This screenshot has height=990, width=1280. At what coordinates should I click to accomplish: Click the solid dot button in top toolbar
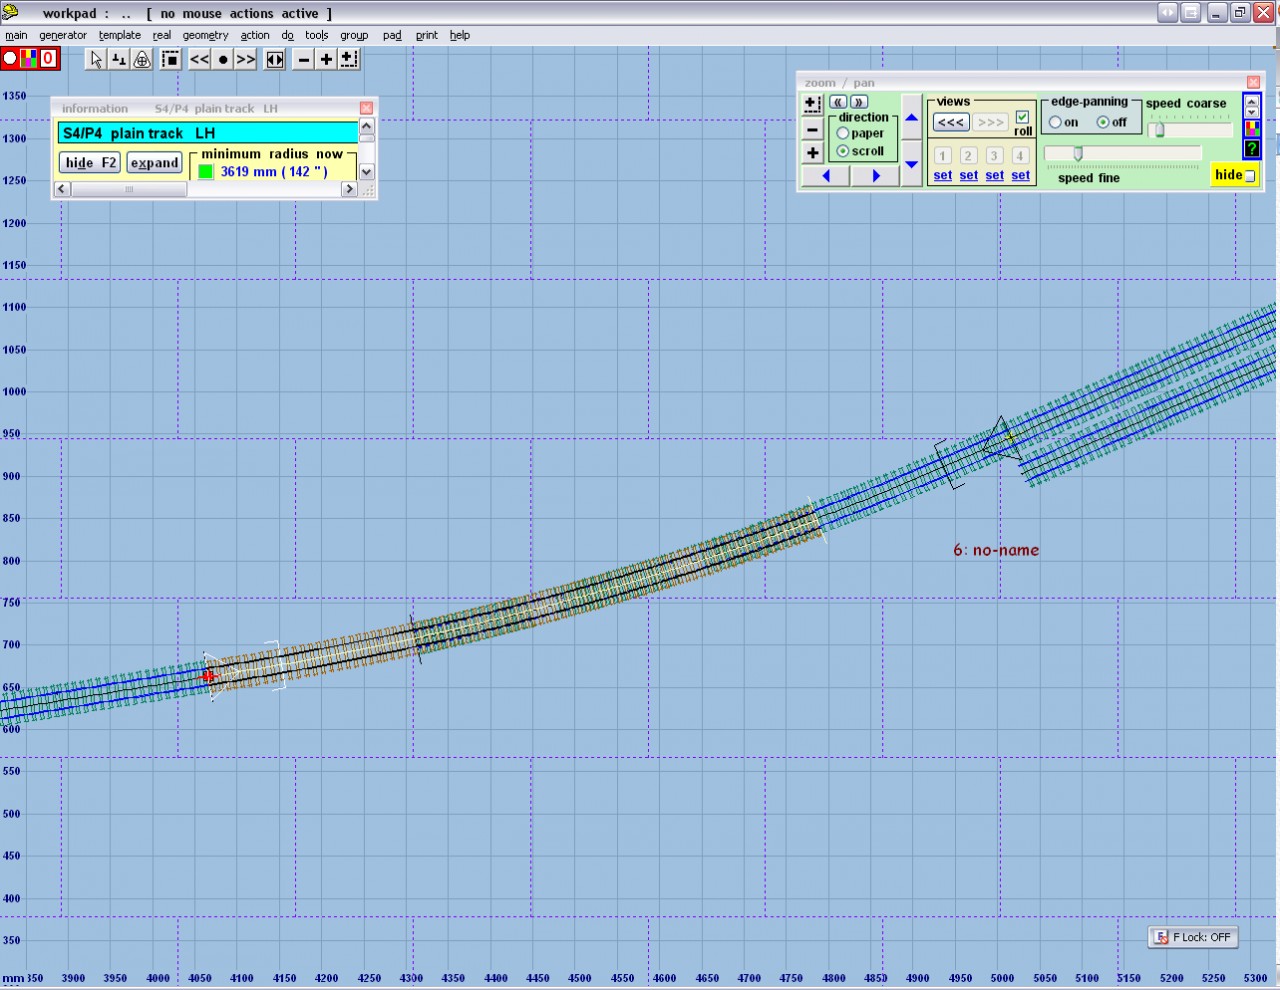(x=223, y=59)
